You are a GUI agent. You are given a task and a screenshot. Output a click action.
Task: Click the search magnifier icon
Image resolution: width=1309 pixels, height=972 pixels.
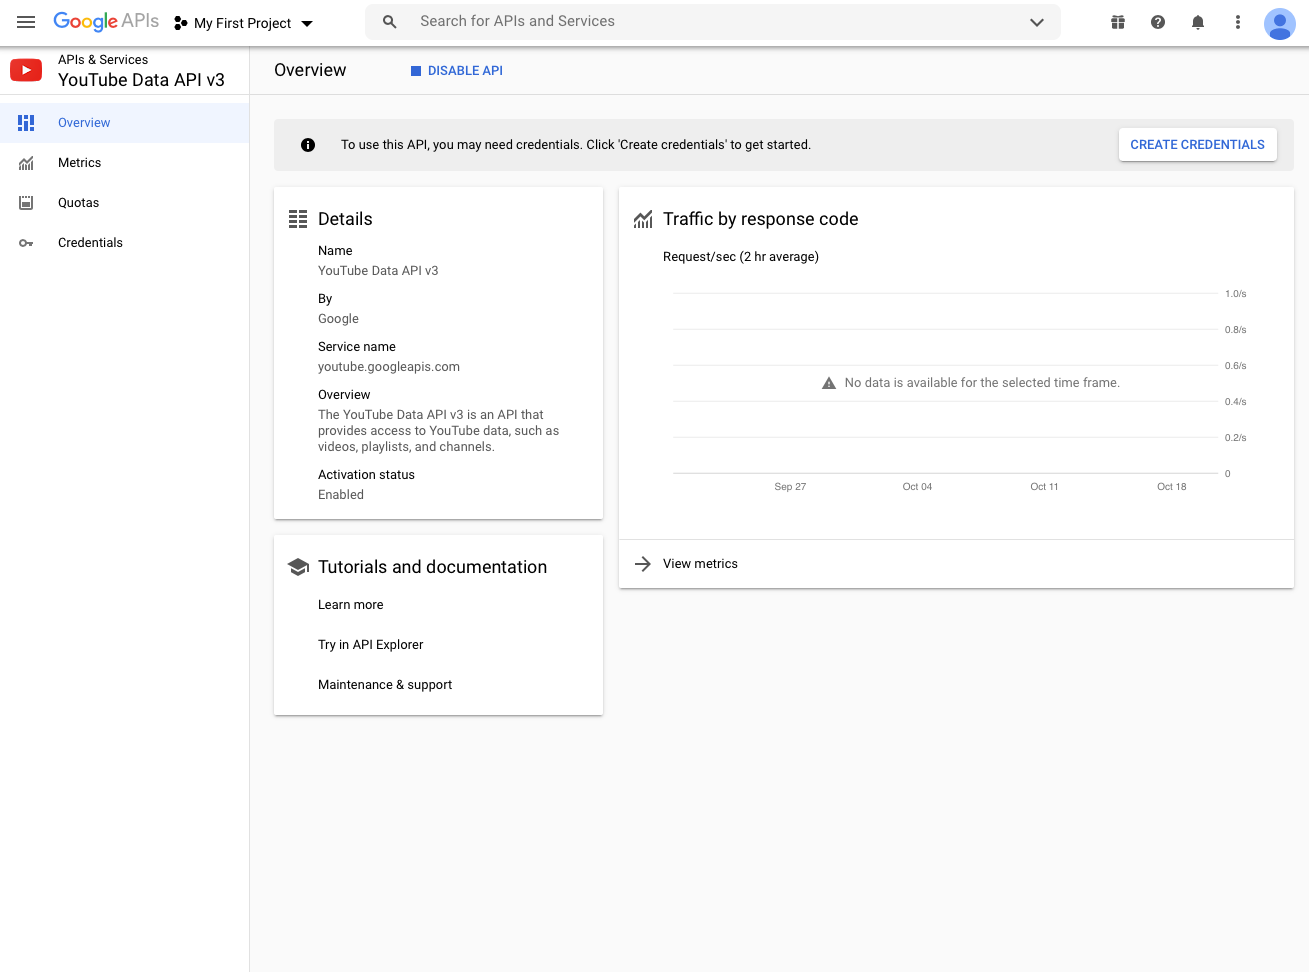point(390,22)
